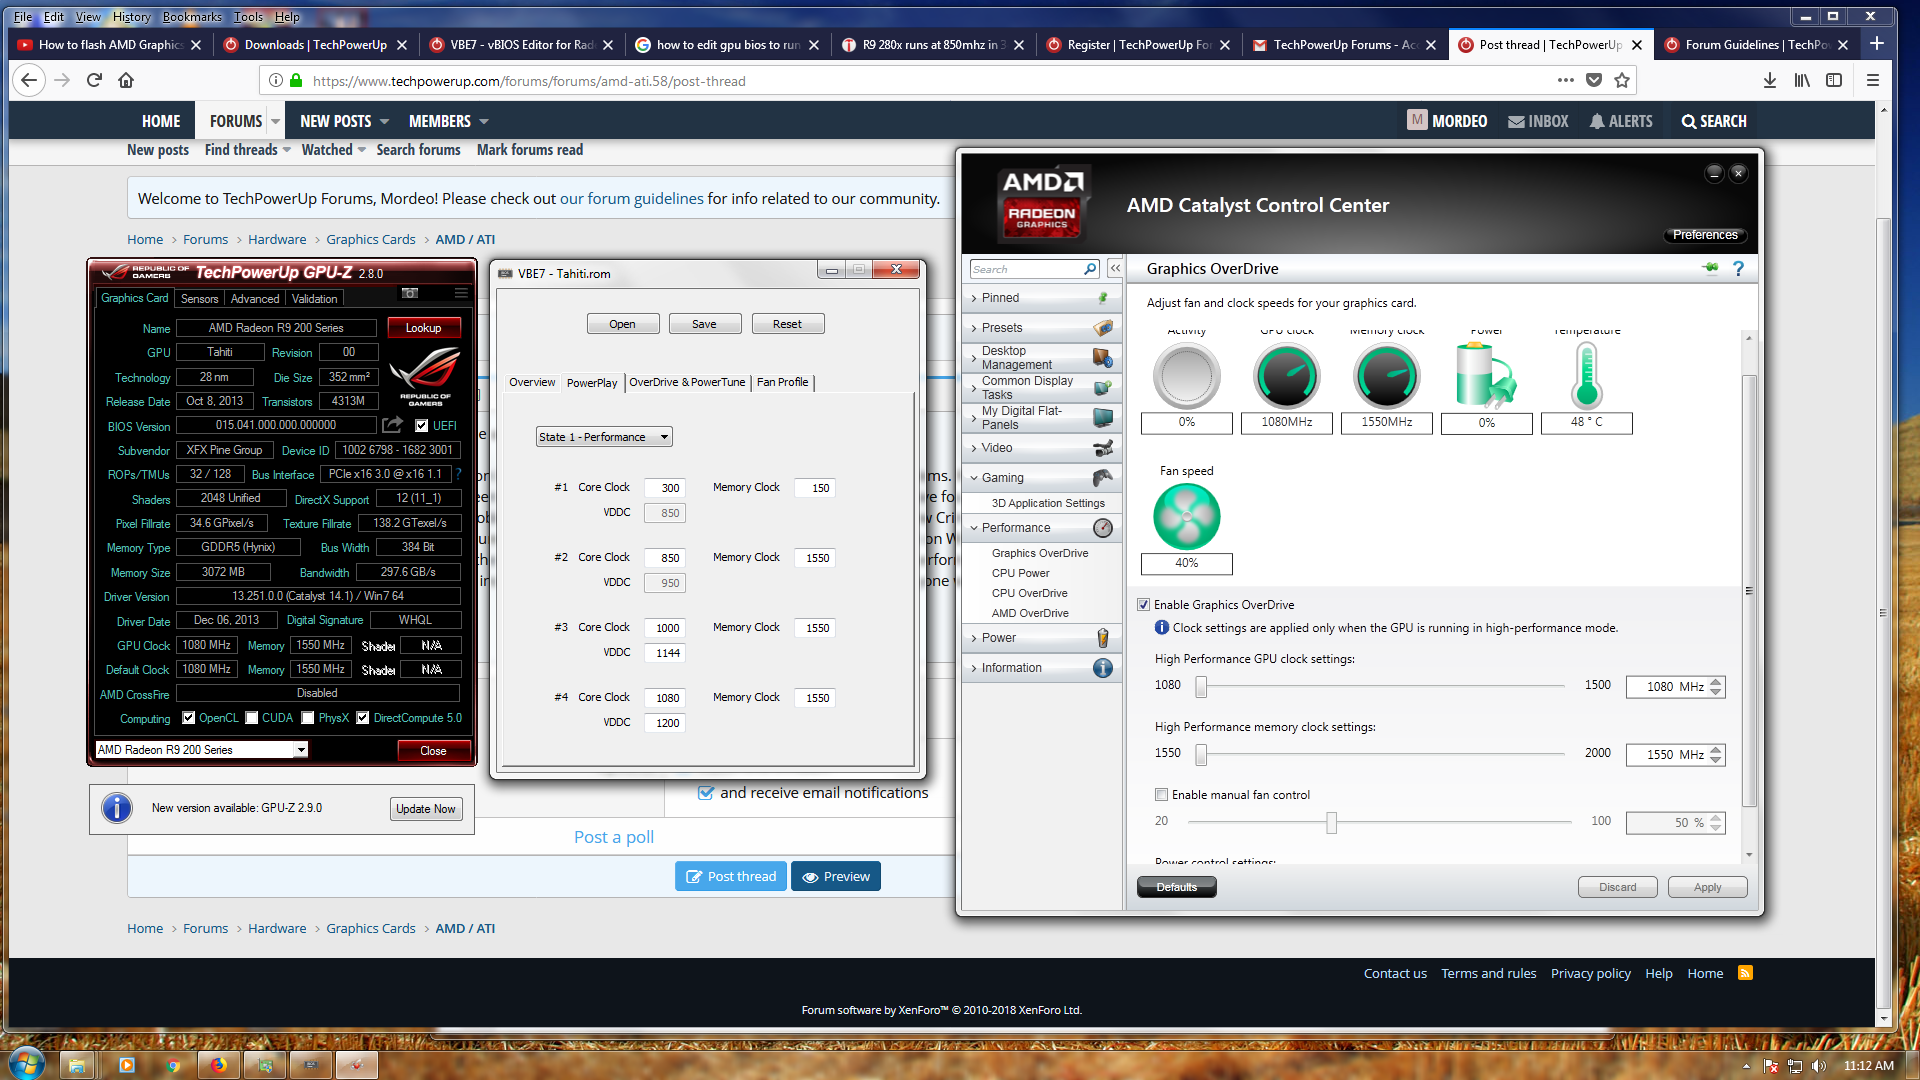Screen dimensions: 1920x1080
Task: Click the RSS feed icon in forum footer
Action: (1745, 973)
